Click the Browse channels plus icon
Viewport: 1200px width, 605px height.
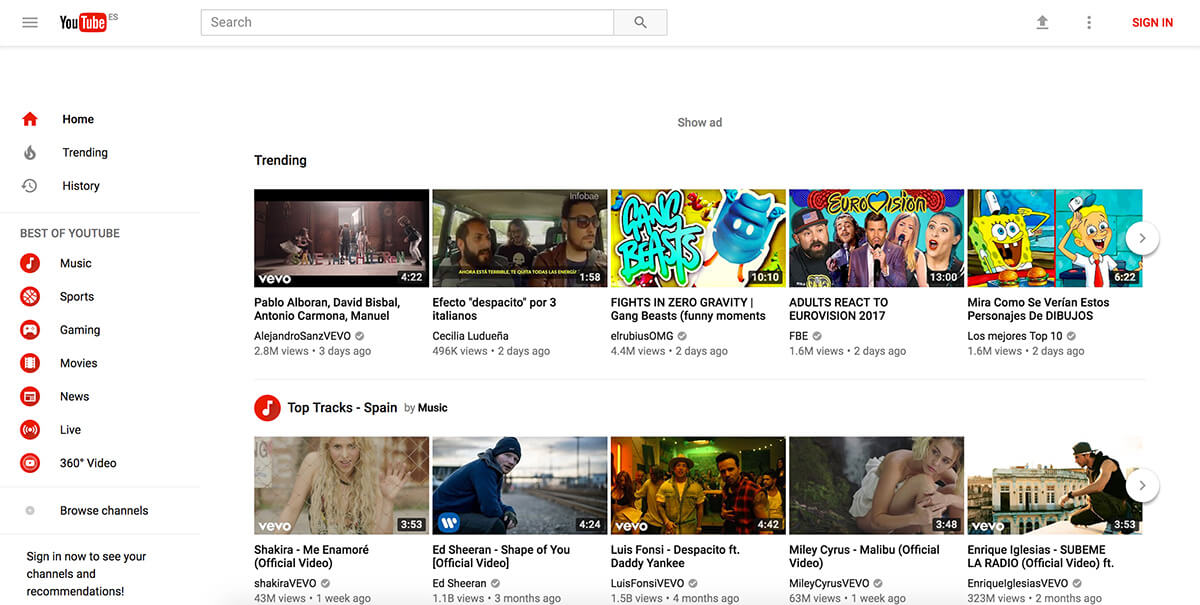(x=30, y=510)
